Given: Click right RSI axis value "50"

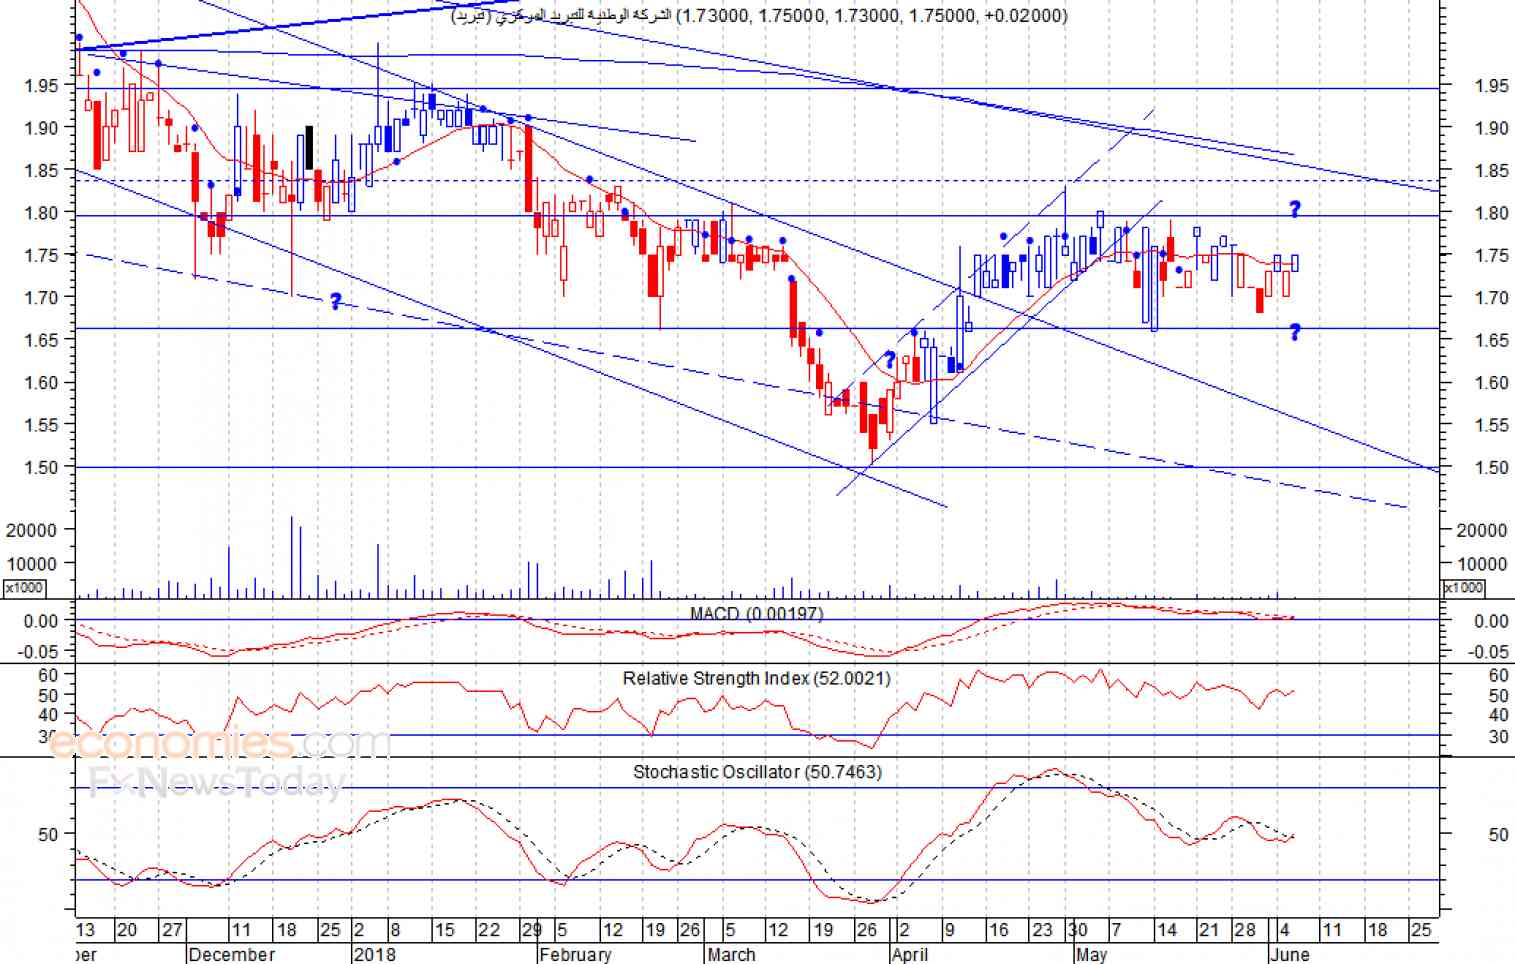Looking at the screenshot, I should pos(1499,696).
